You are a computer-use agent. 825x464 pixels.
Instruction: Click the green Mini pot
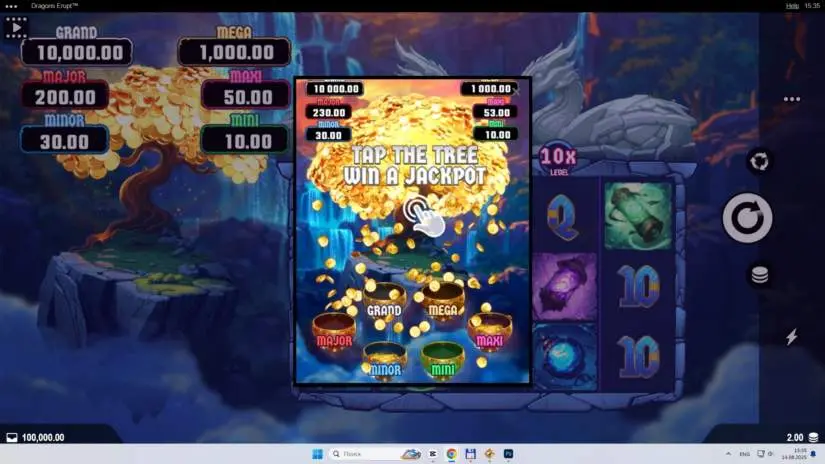pyautogui.click(x=443, y=361)
